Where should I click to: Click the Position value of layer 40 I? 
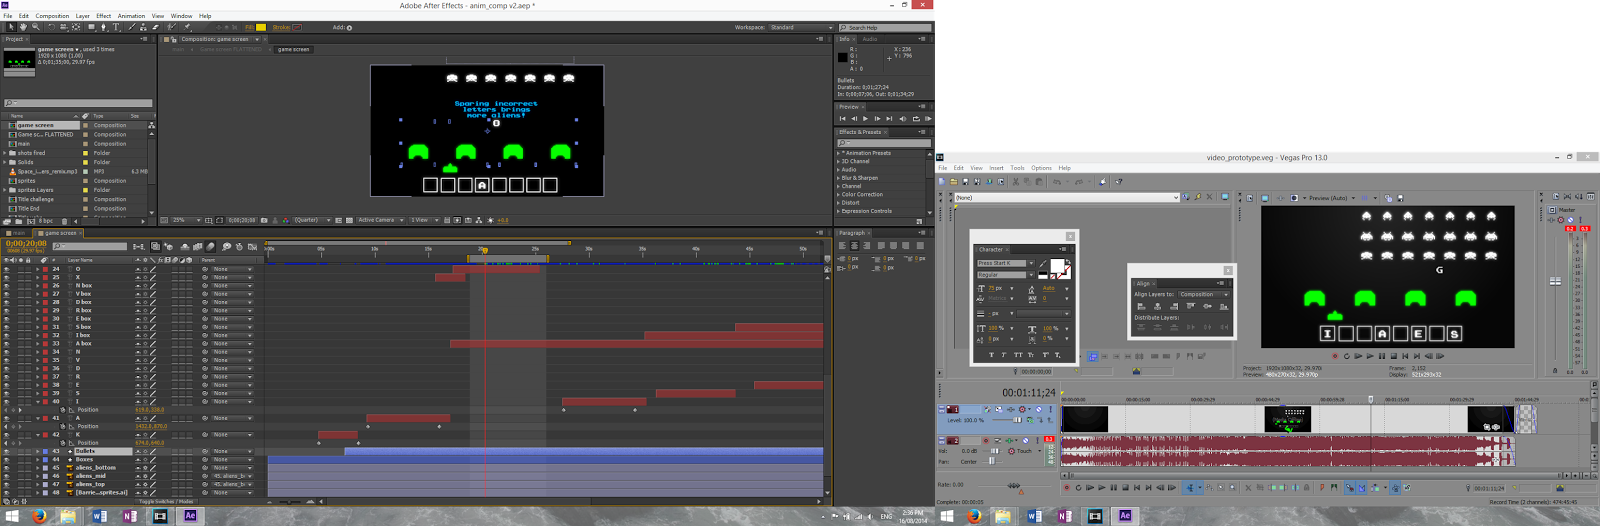[150, 410]
